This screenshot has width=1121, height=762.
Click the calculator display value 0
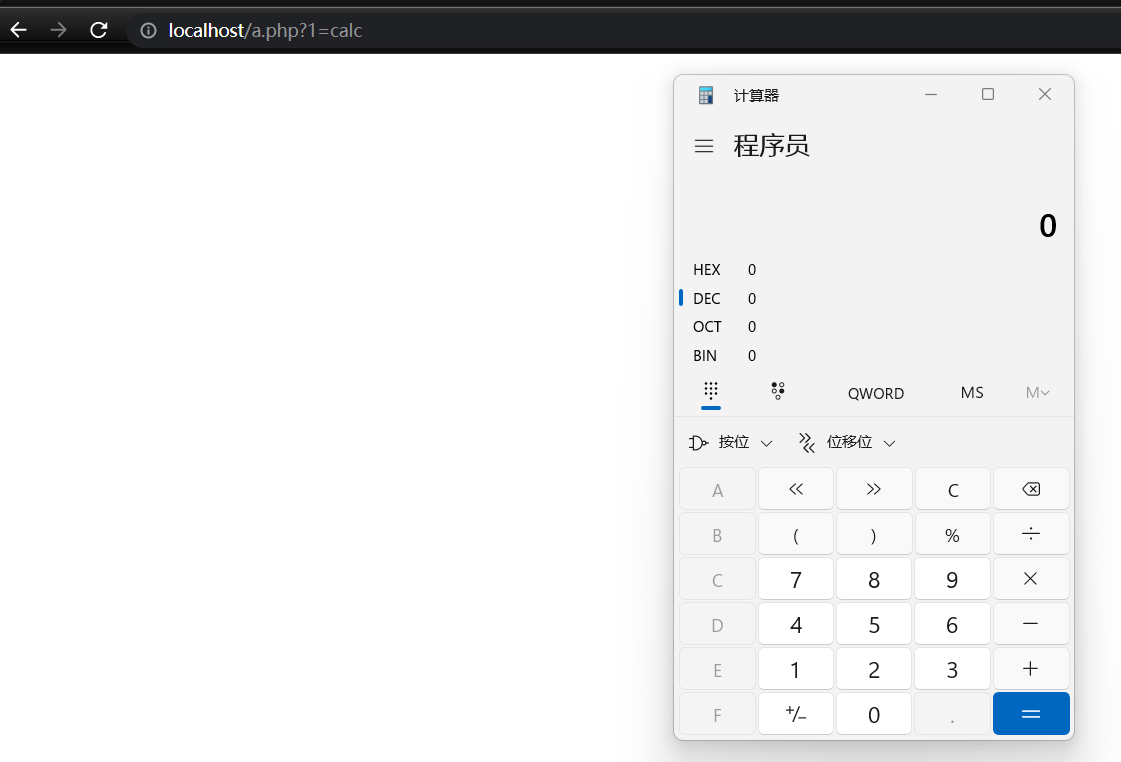coord(1047,226)
